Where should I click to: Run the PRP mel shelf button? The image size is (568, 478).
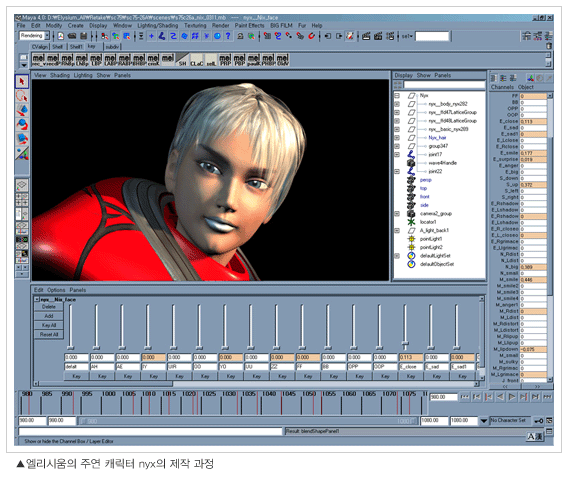[x=225, y=59]
